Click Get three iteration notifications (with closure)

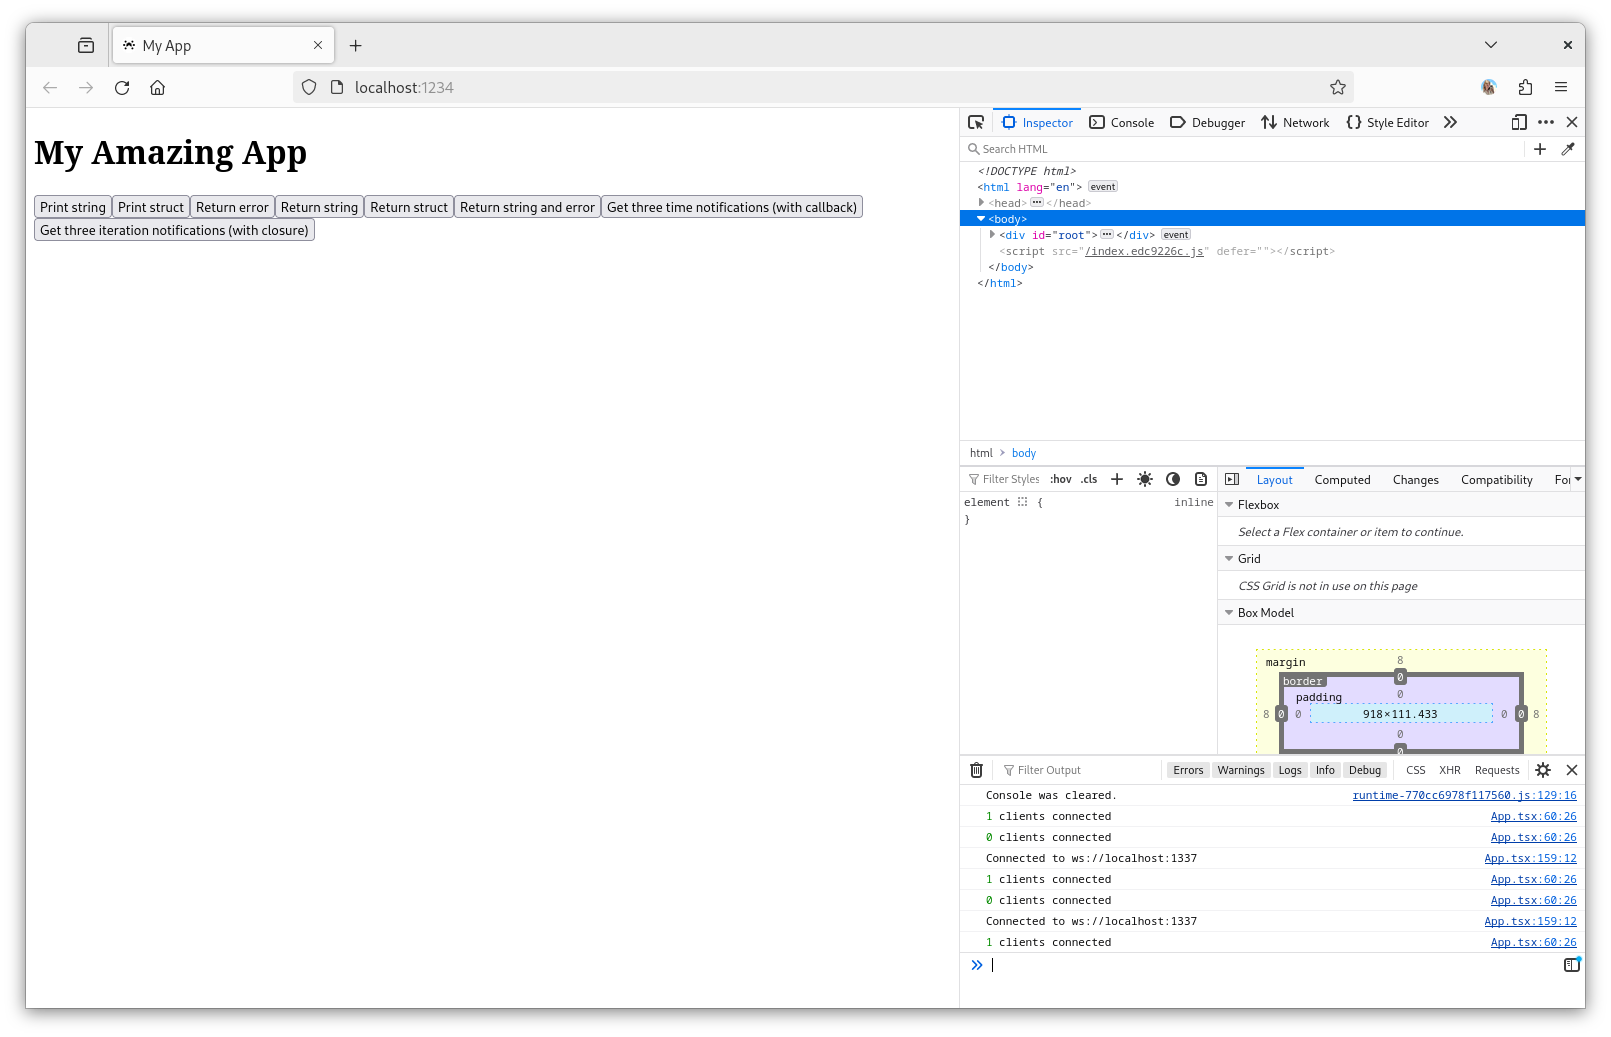(x=174, y=230)
